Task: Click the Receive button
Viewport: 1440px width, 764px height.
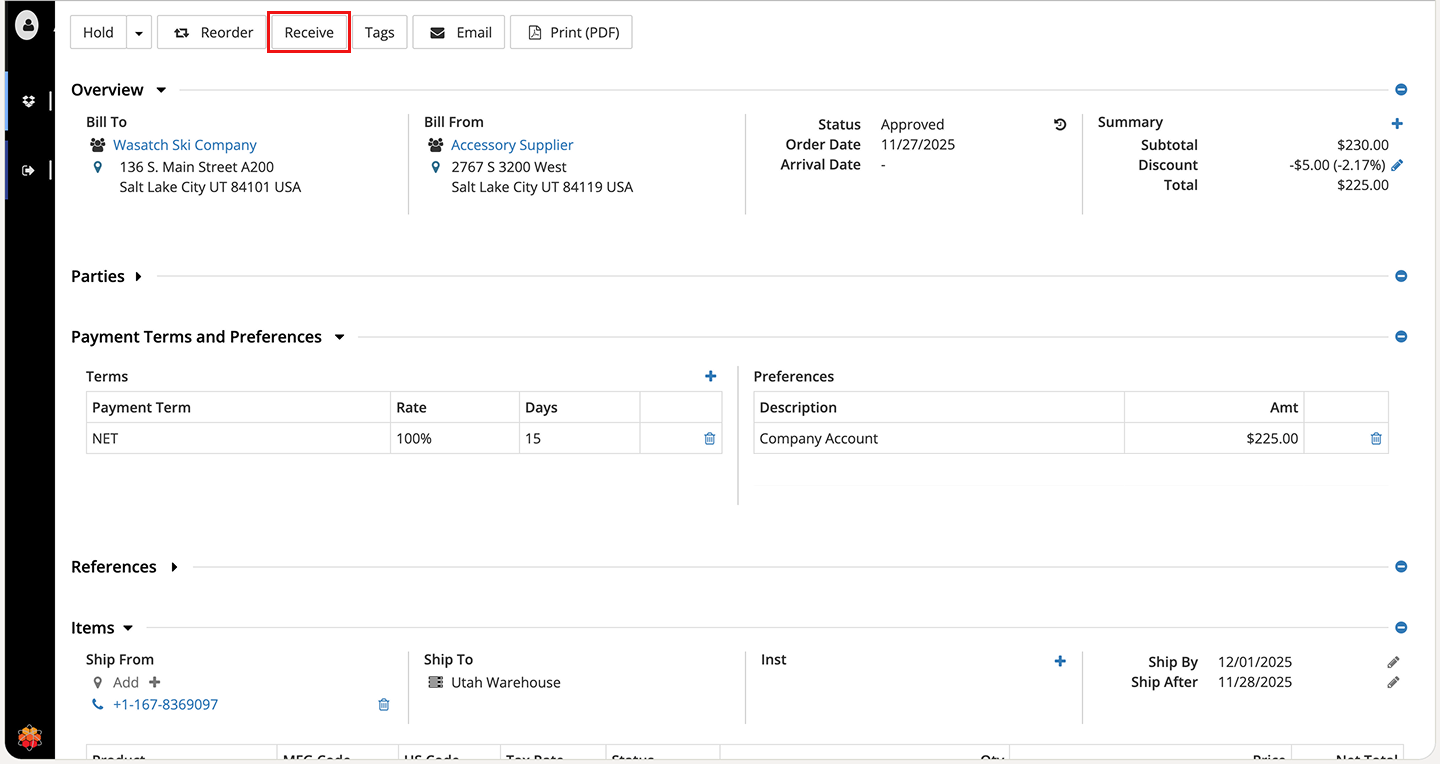Action: click(309, 33)
